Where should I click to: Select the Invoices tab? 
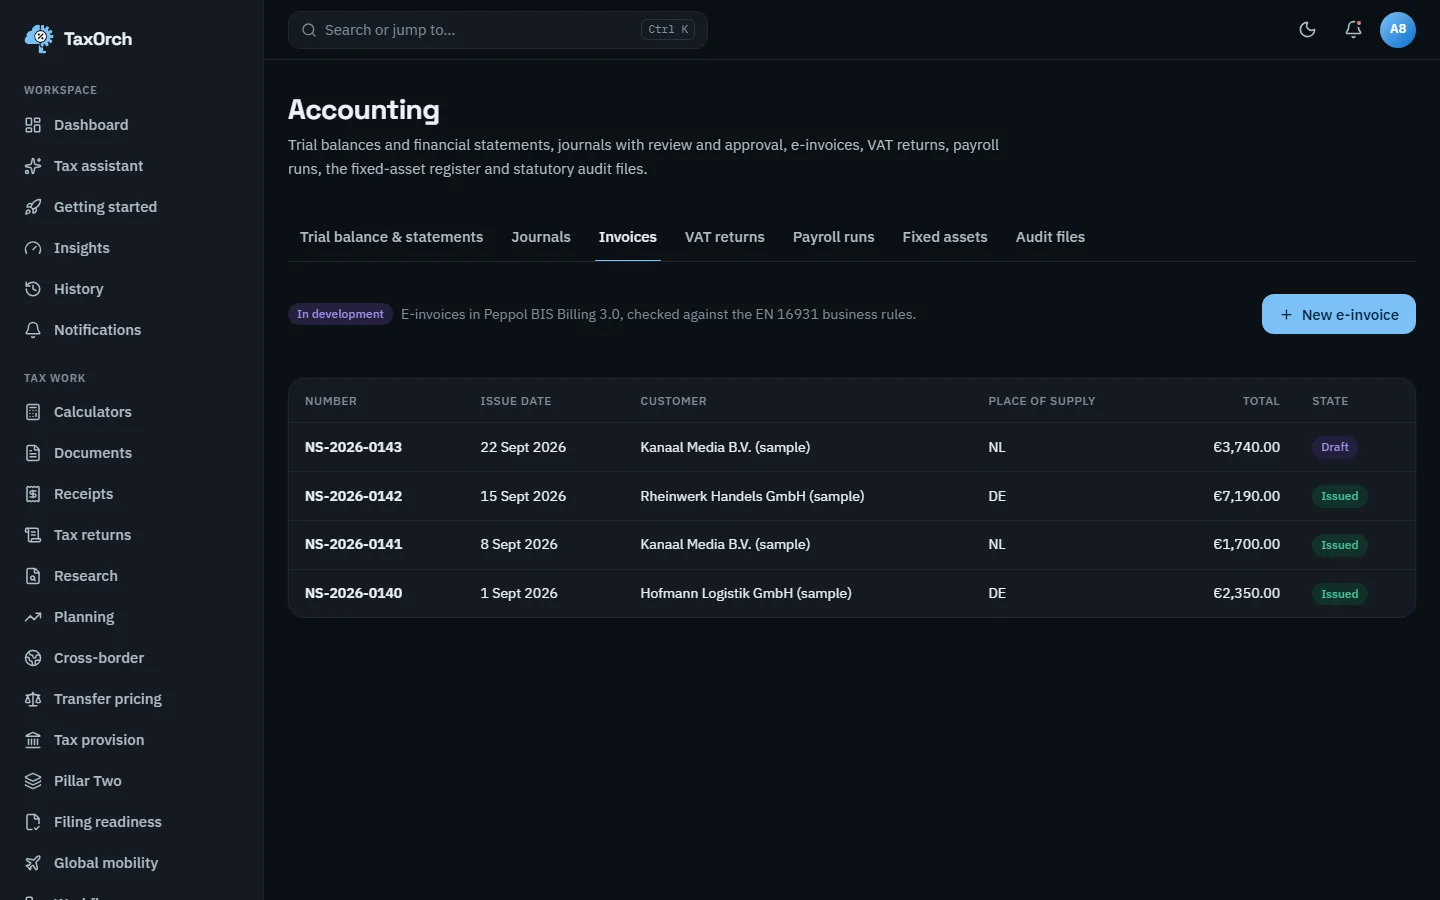tap(628, 237)
